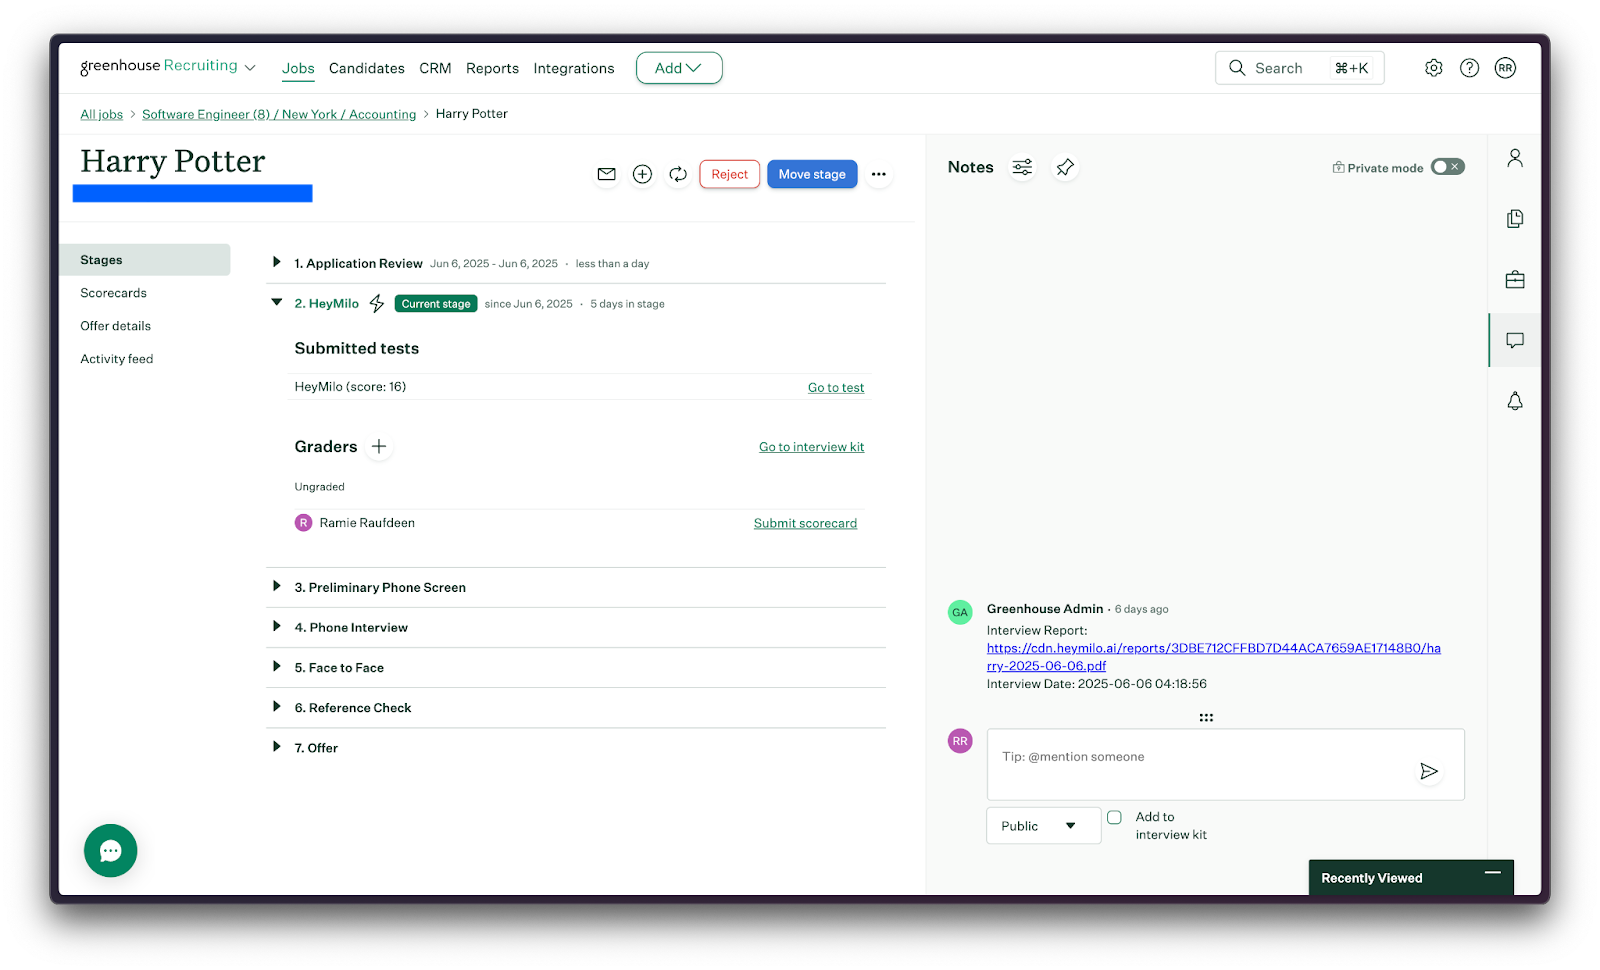Click the pin icon in Notes header
Viewport: 1600px width, 970px height.
(x=1065, y=167)
